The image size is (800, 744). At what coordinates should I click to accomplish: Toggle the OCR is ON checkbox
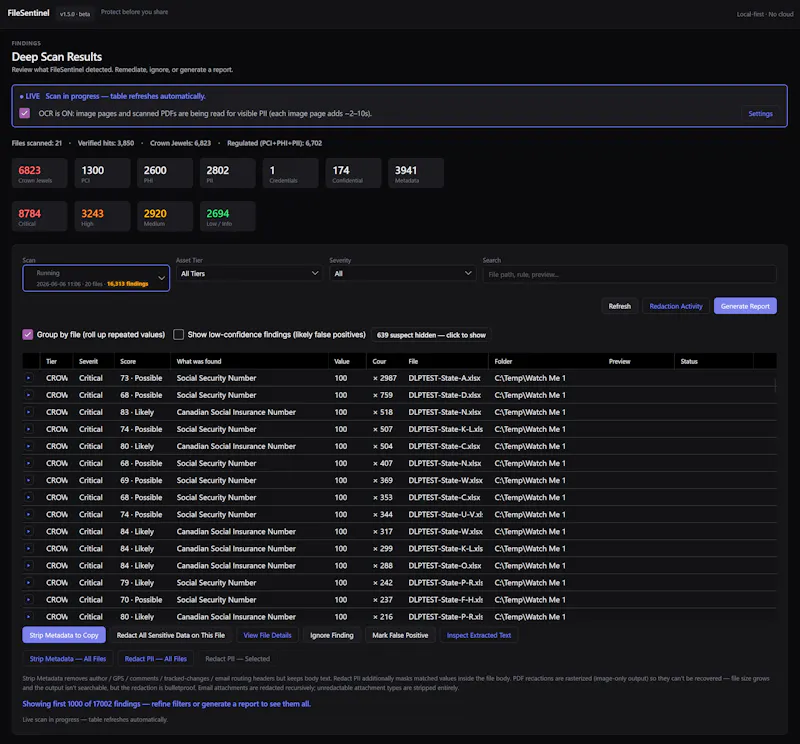[x=24, y=113]
